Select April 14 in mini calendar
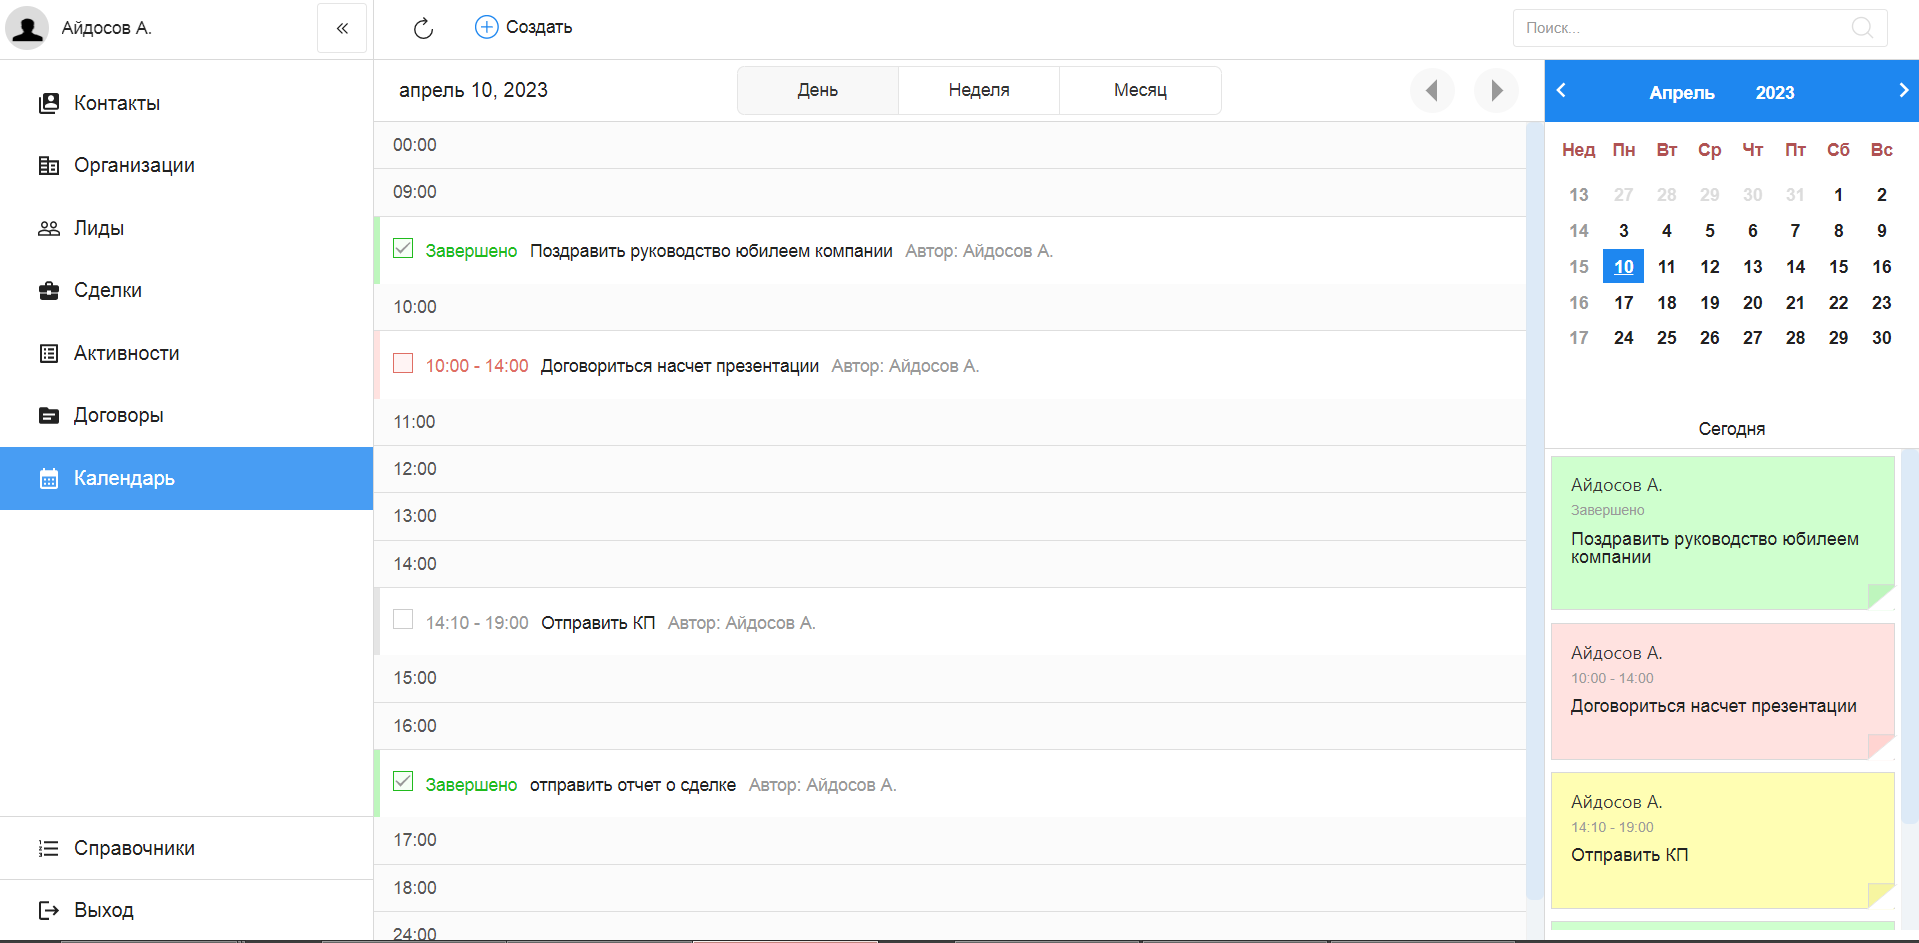 tap(1795, 267)
